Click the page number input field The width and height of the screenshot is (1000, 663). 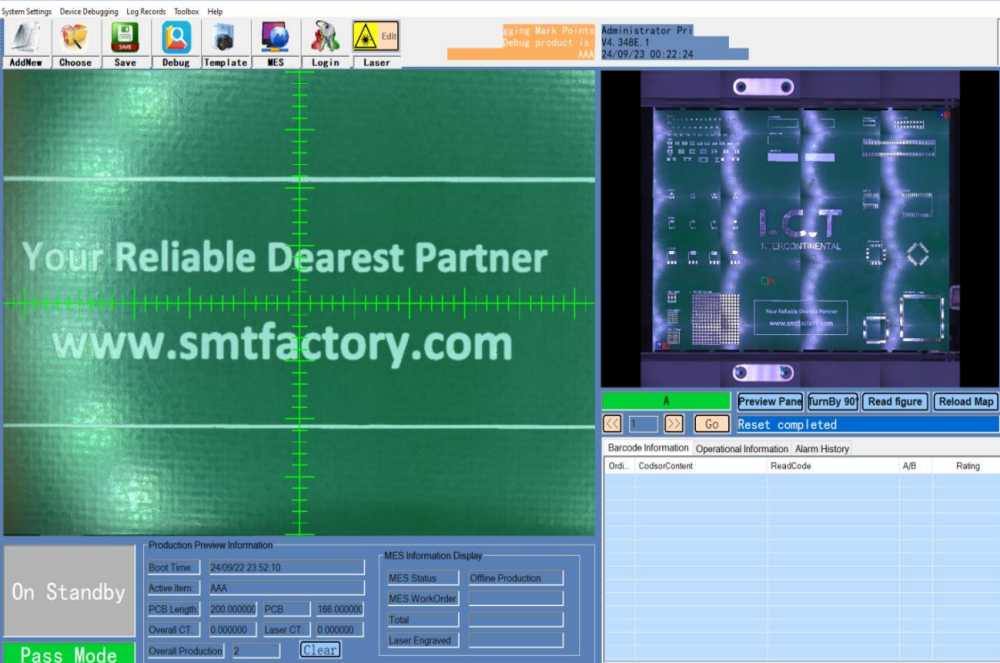643,424
